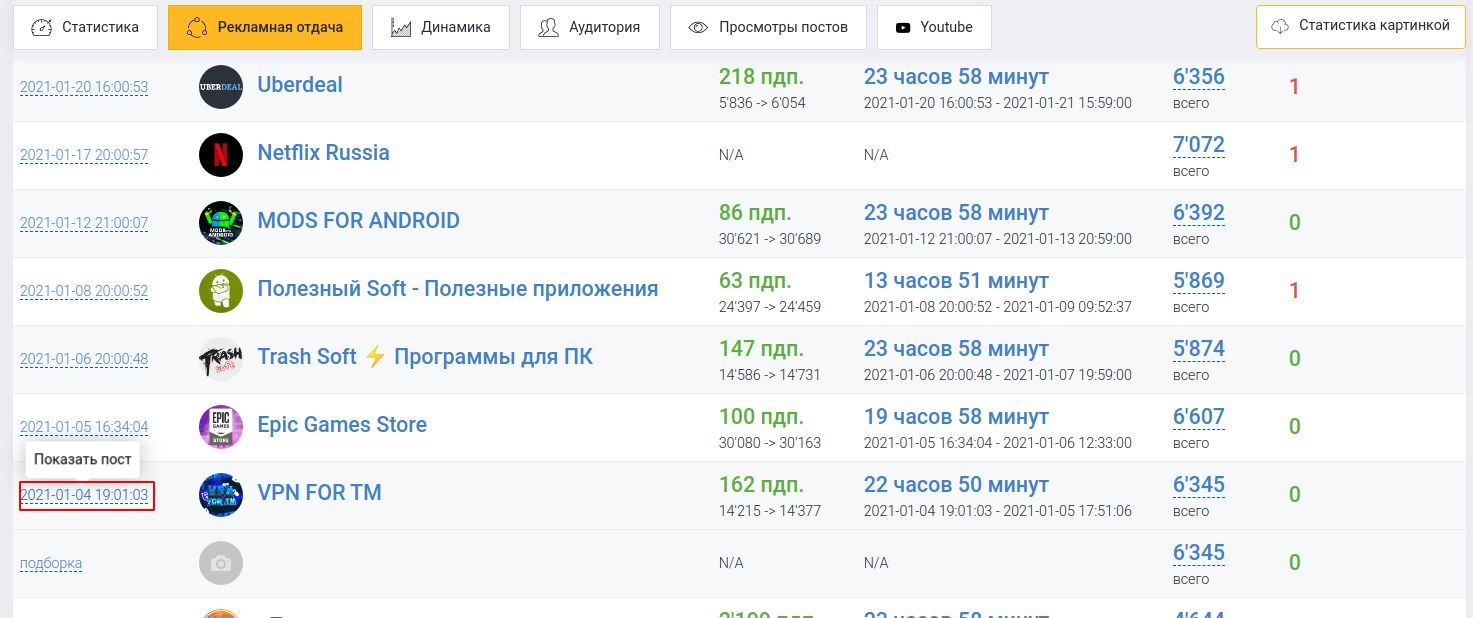Click the Epic Games Store avatar
This screenshot has width=1473, height=618.
pos(221,427)
